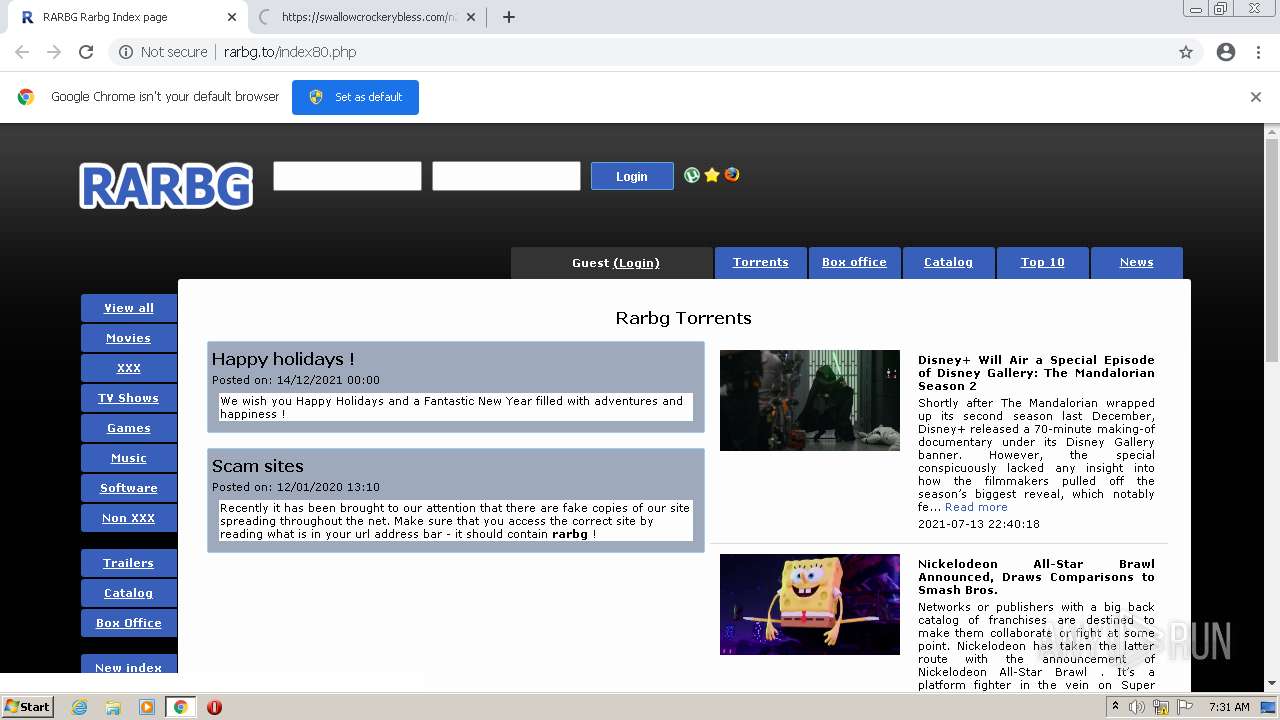
Task: Open the Mandalorian article thumbnail
Action: (810, 400)
